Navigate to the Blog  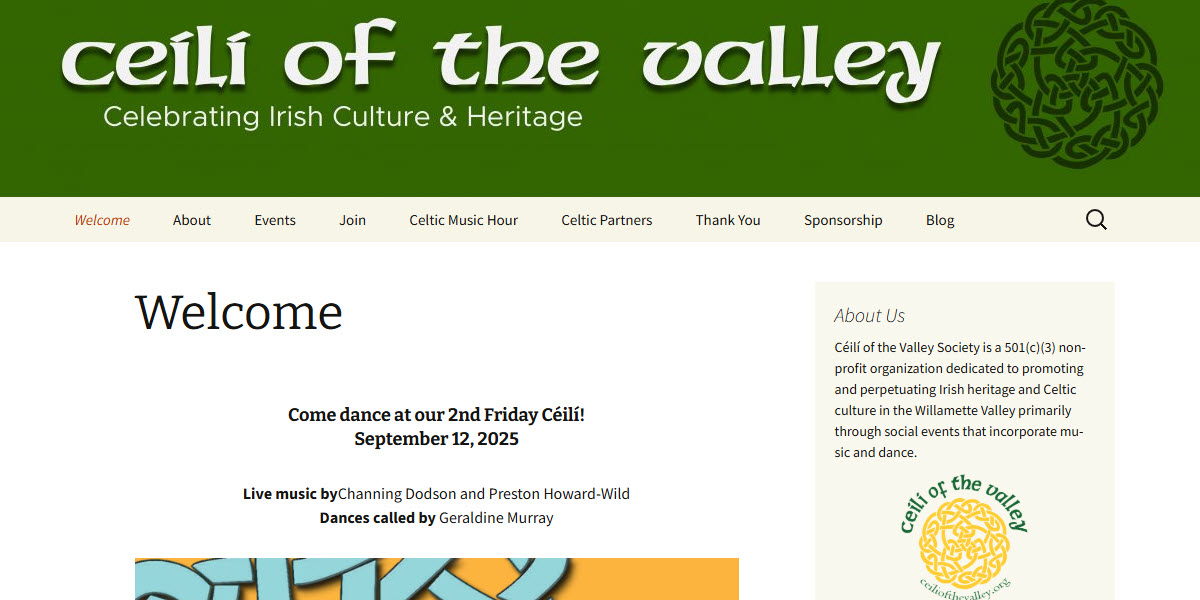pyautogui.click(x=939, y=219)
